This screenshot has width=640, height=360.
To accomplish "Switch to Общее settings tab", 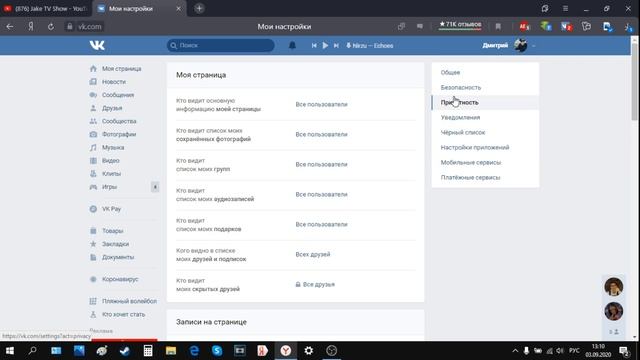I will (x=485, y=72).
